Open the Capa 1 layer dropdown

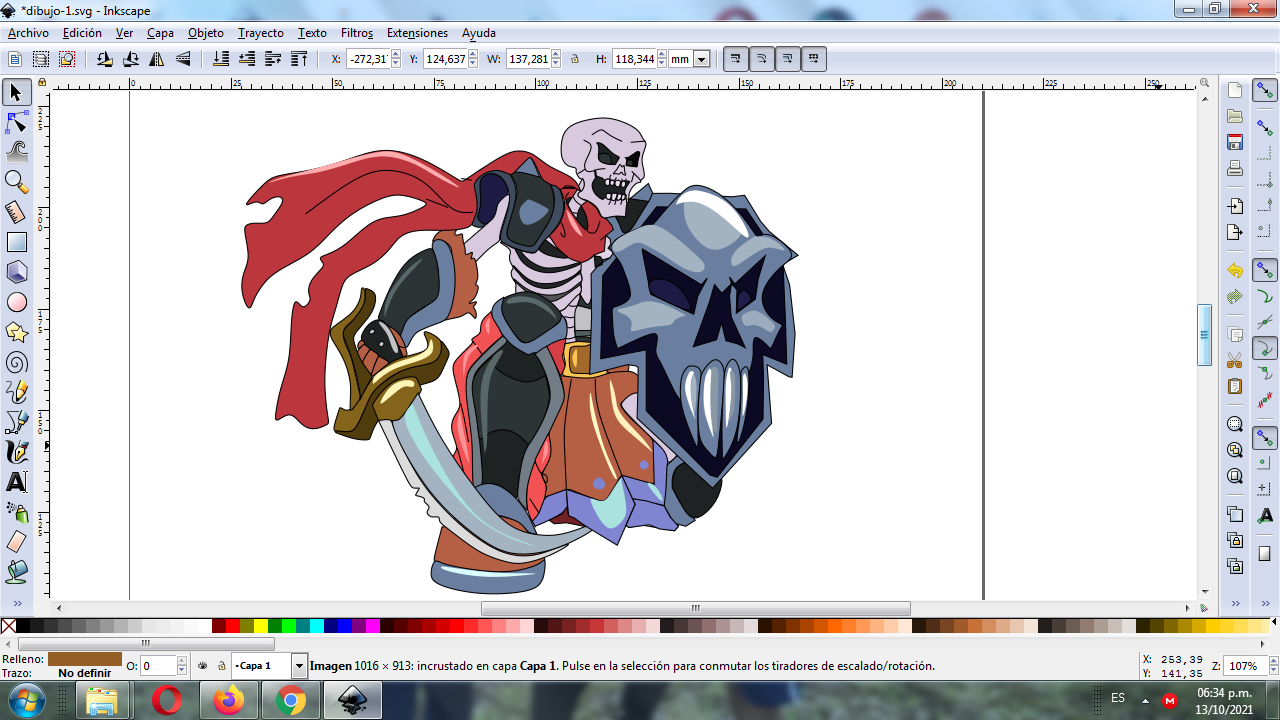click(x=299, y=665)
